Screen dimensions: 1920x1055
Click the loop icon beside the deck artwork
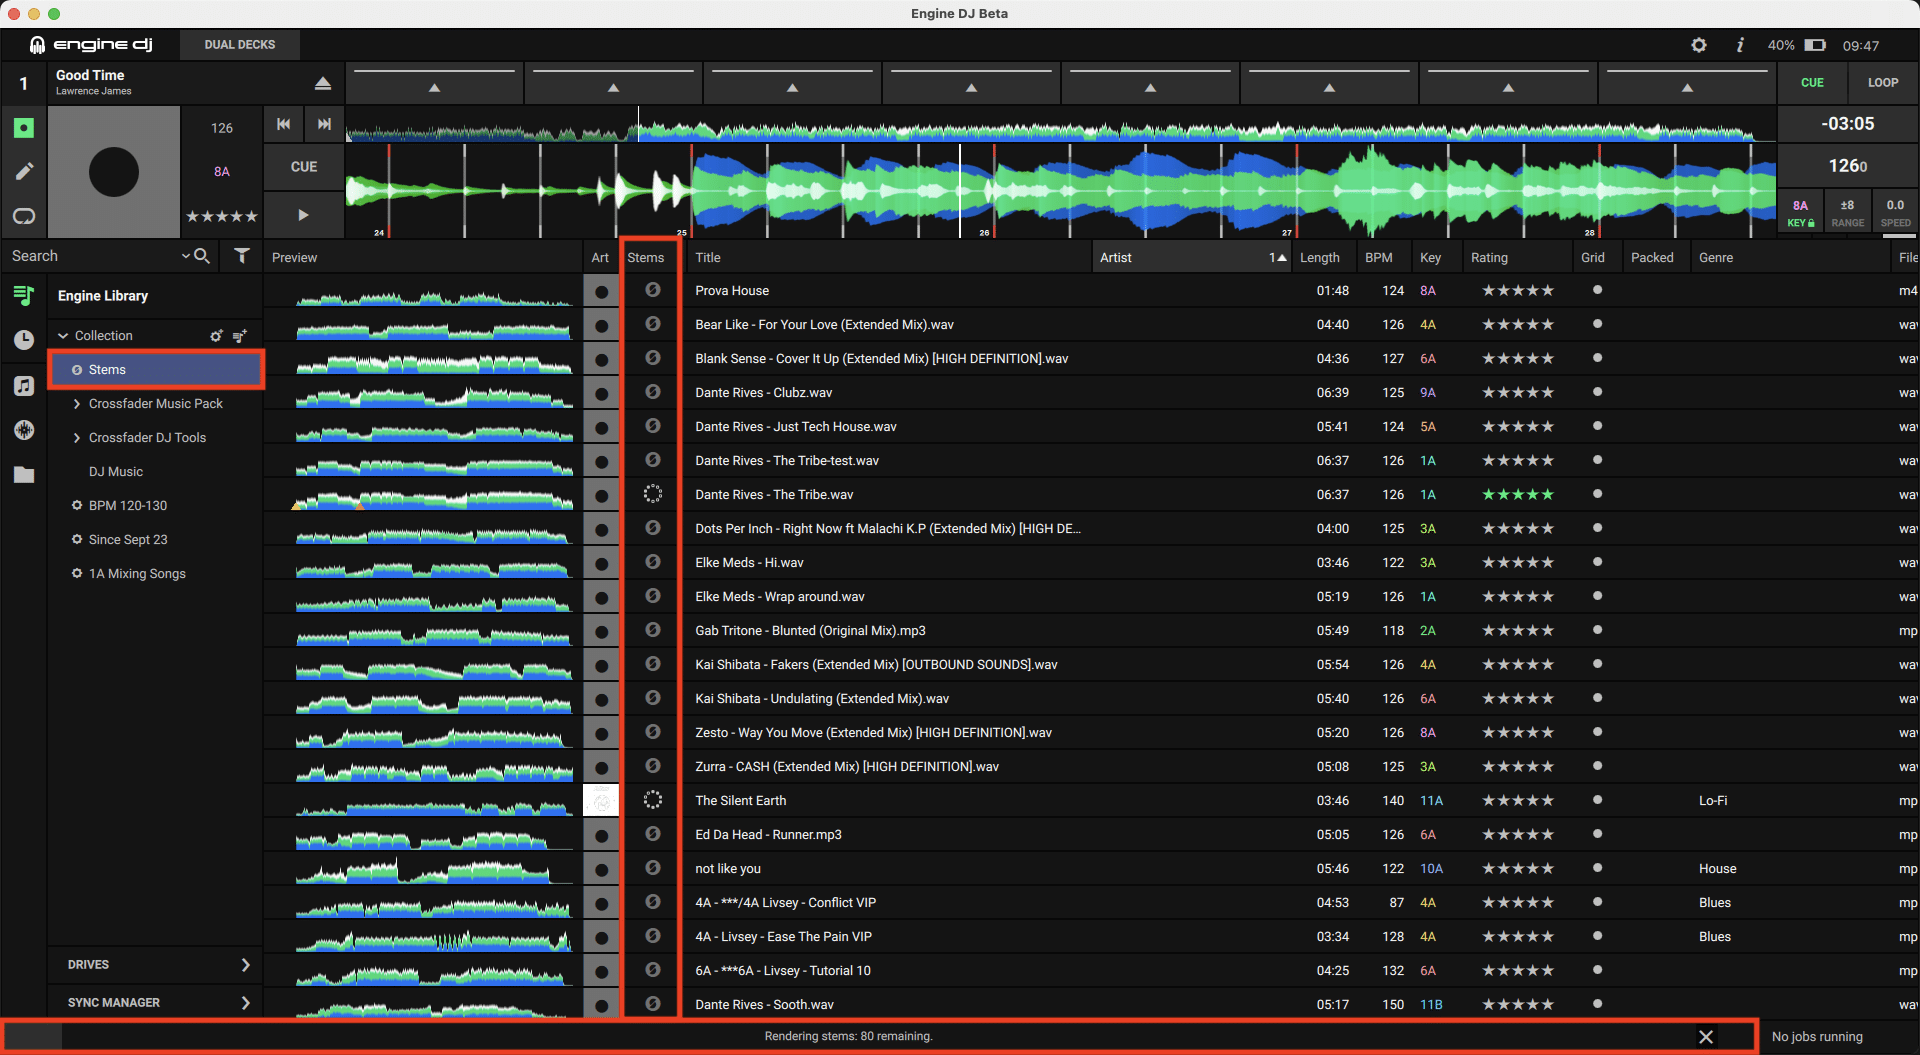click(24, 216)
